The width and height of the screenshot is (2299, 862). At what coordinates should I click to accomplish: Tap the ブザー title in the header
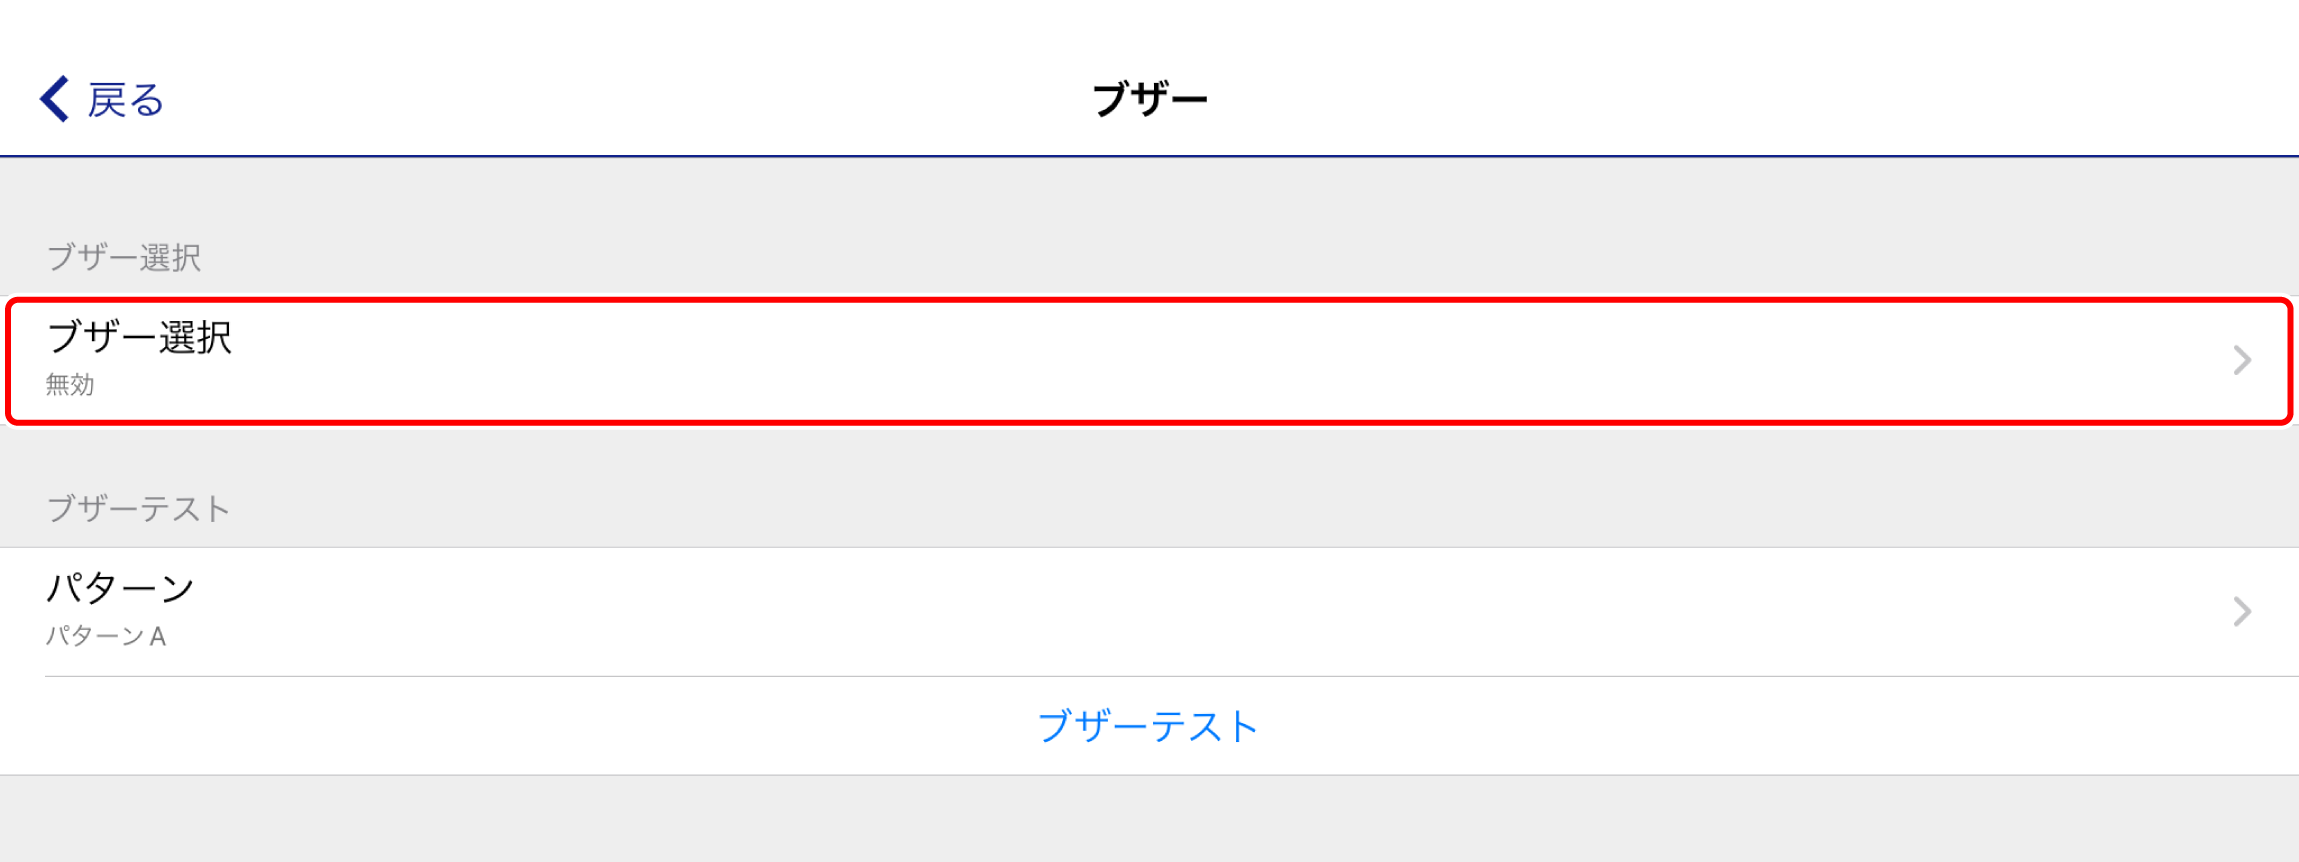pos(1149,97)
